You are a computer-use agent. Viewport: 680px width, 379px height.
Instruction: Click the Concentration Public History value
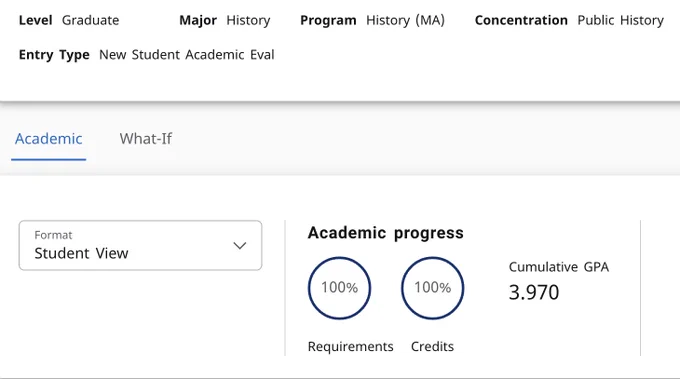point(621,20)
